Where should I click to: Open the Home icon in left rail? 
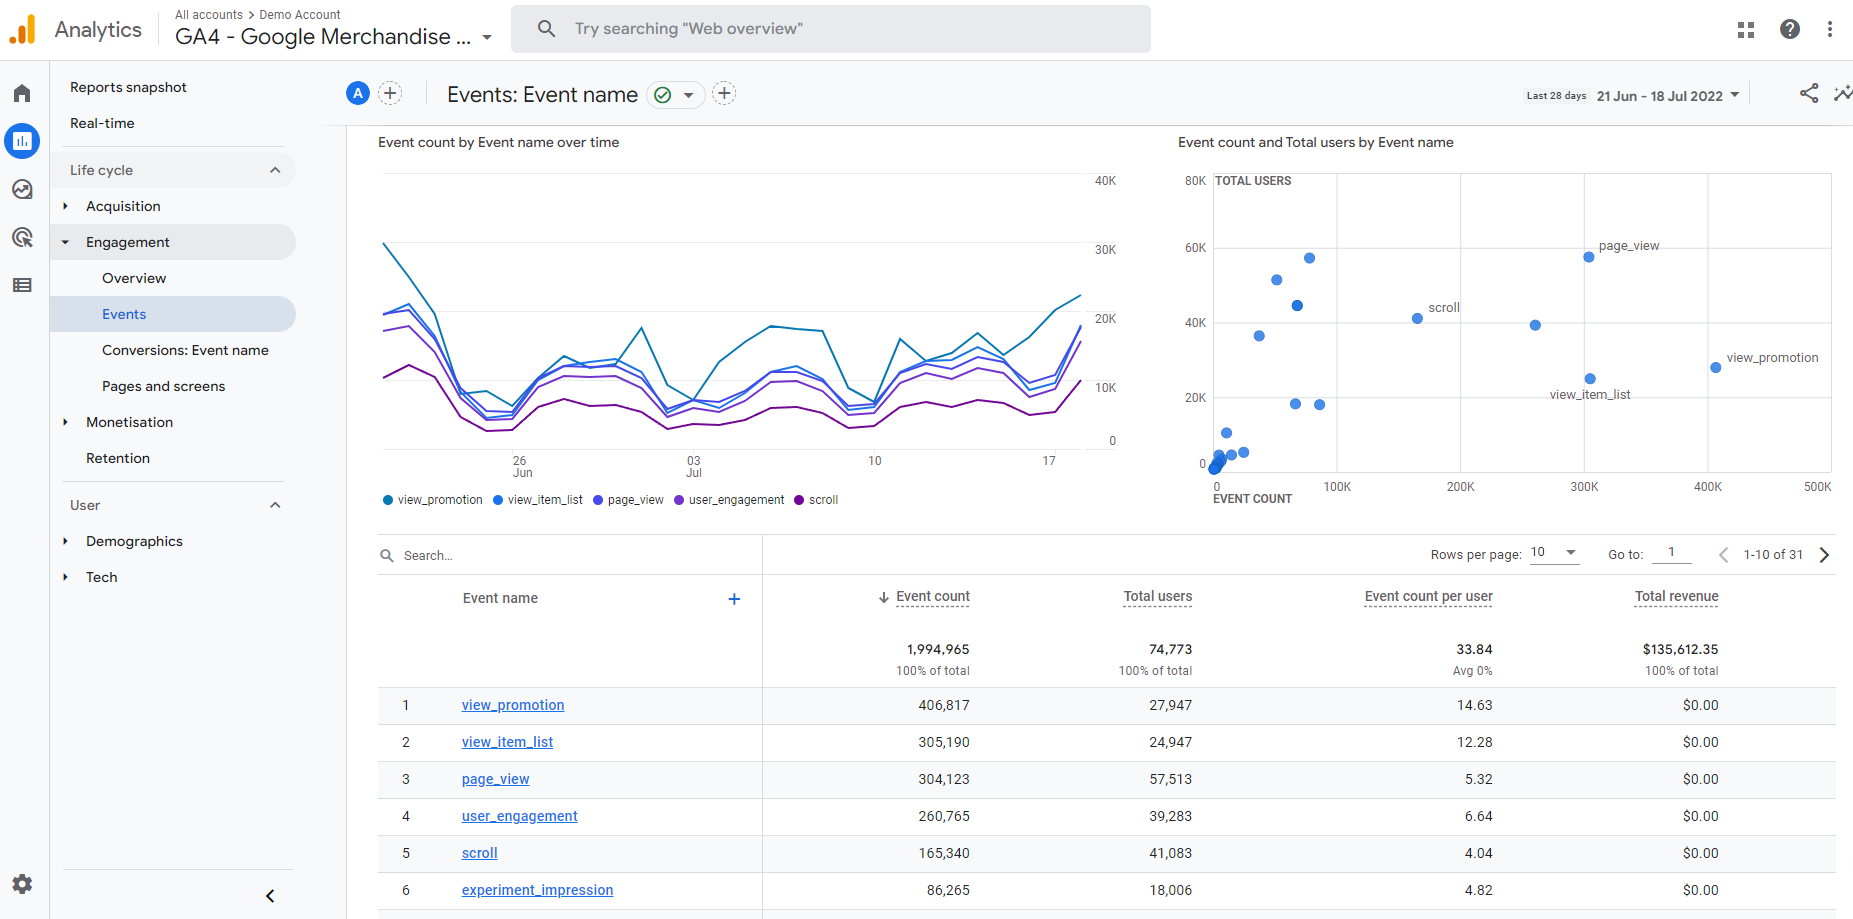point(22,94)
